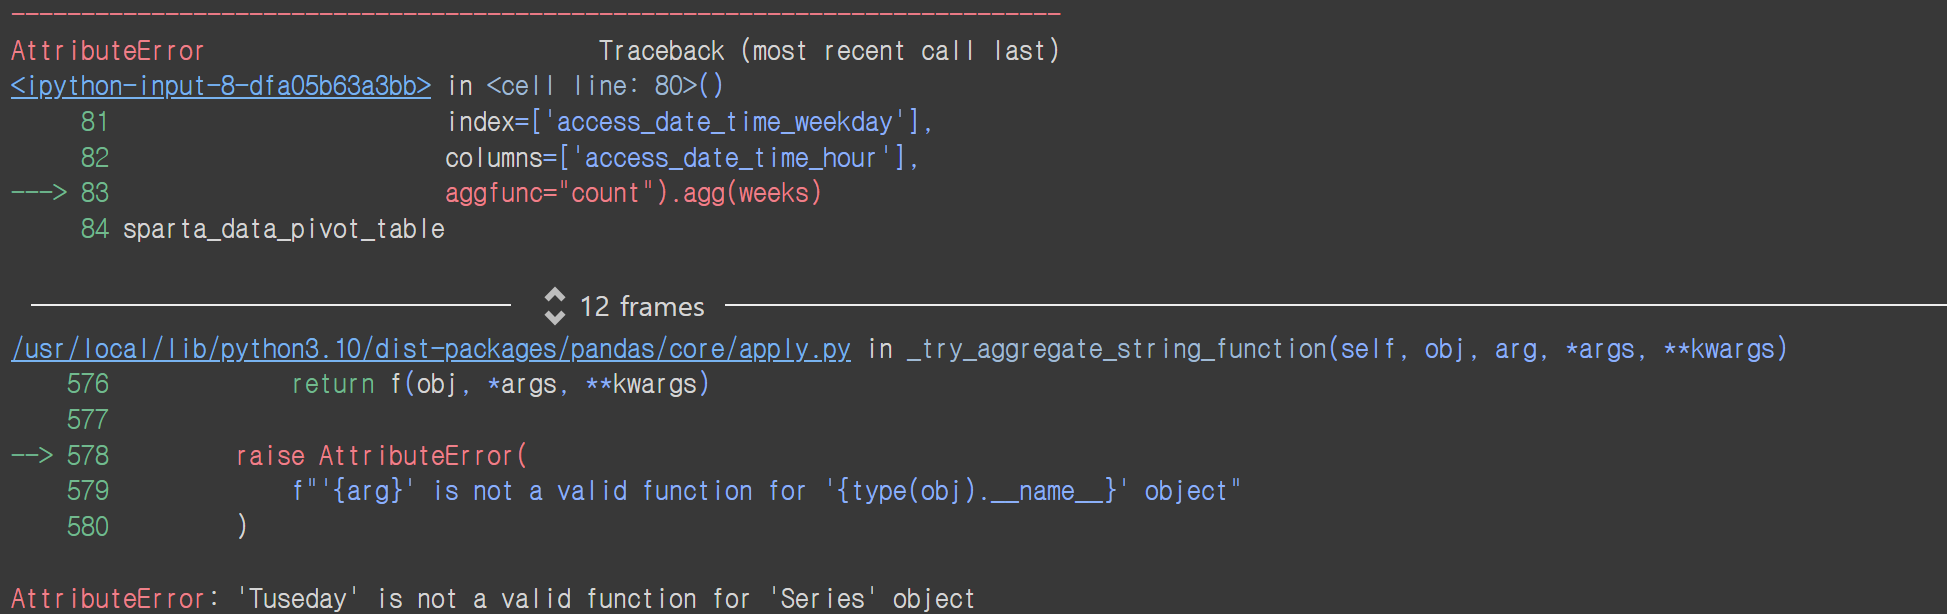Click the '12 frames' label

tap(642, 307)
